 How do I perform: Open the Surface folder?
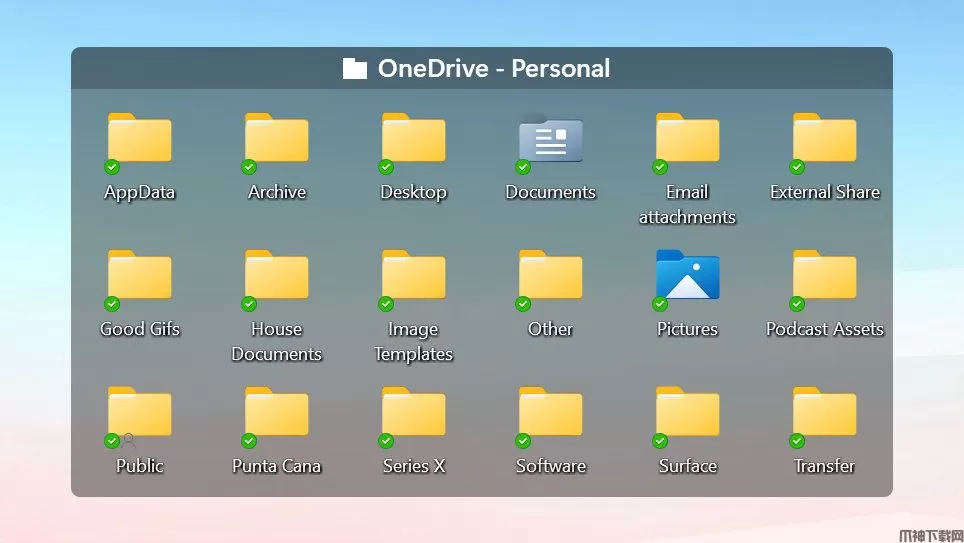(x=687, y=413)
